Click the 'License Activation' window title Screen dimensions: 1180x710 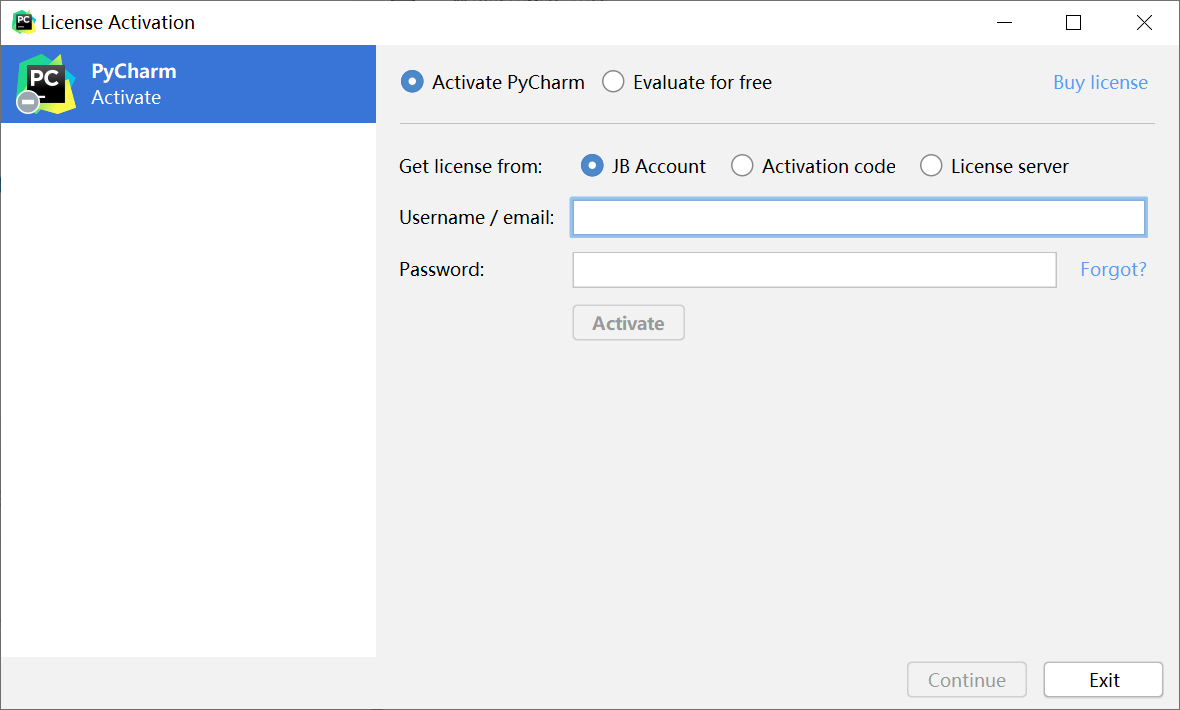pyautogui.click(x=118, y=23)
